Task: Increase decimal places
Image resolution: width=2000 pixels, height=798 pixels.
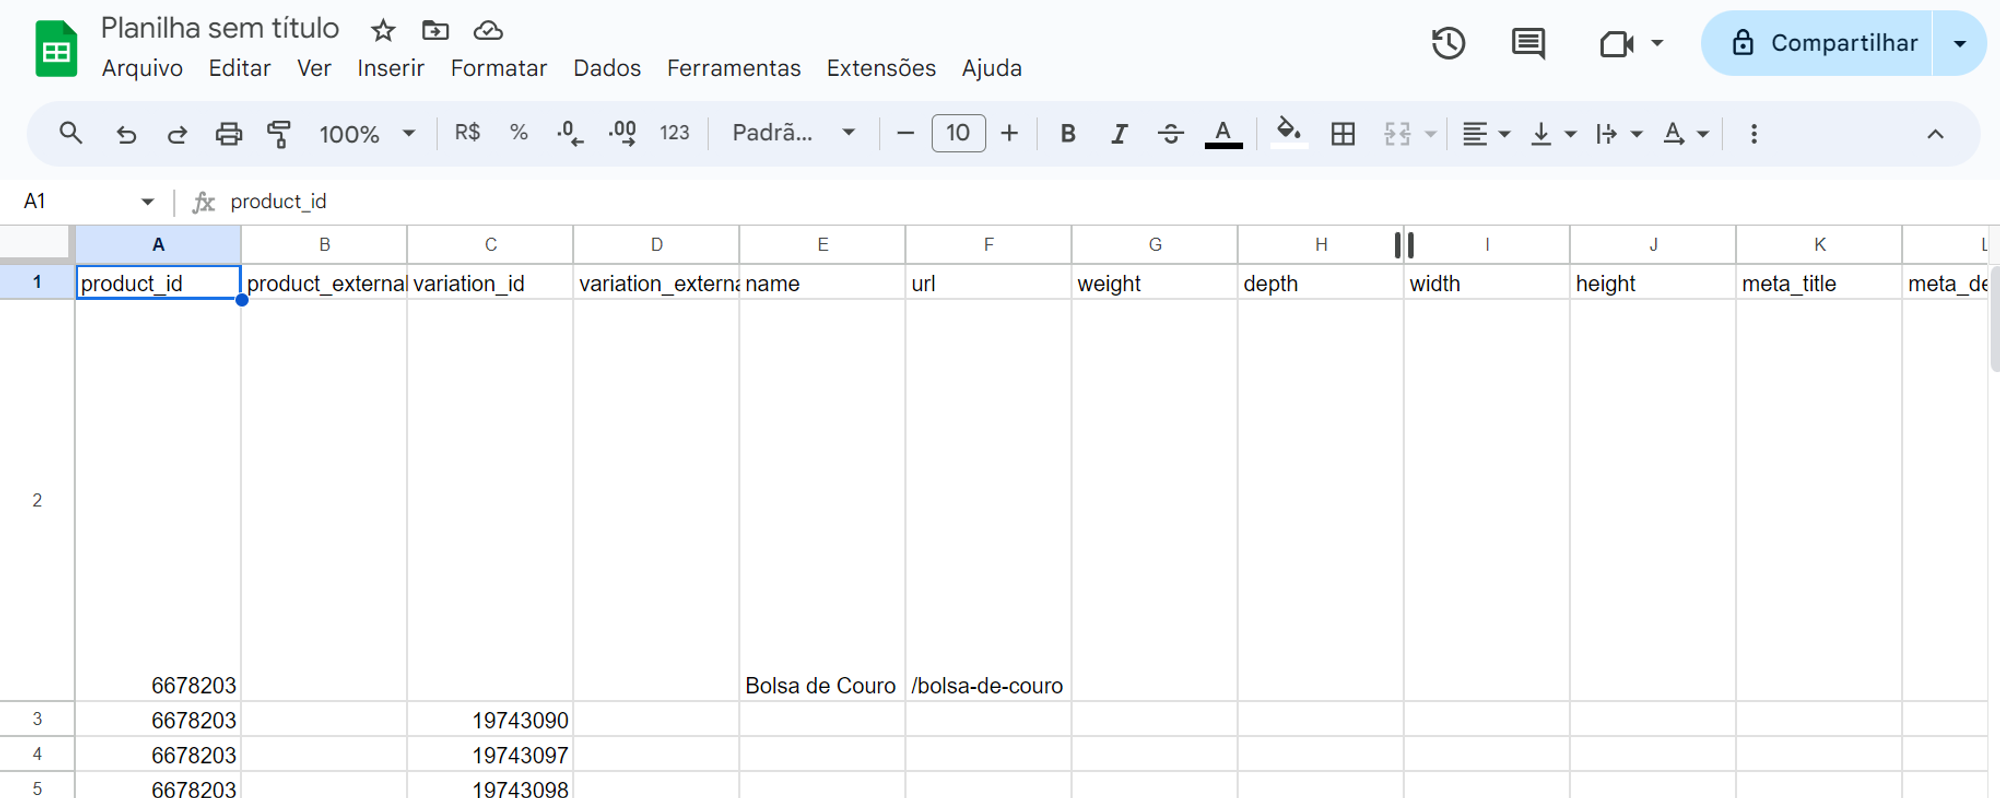Action: 622,133
